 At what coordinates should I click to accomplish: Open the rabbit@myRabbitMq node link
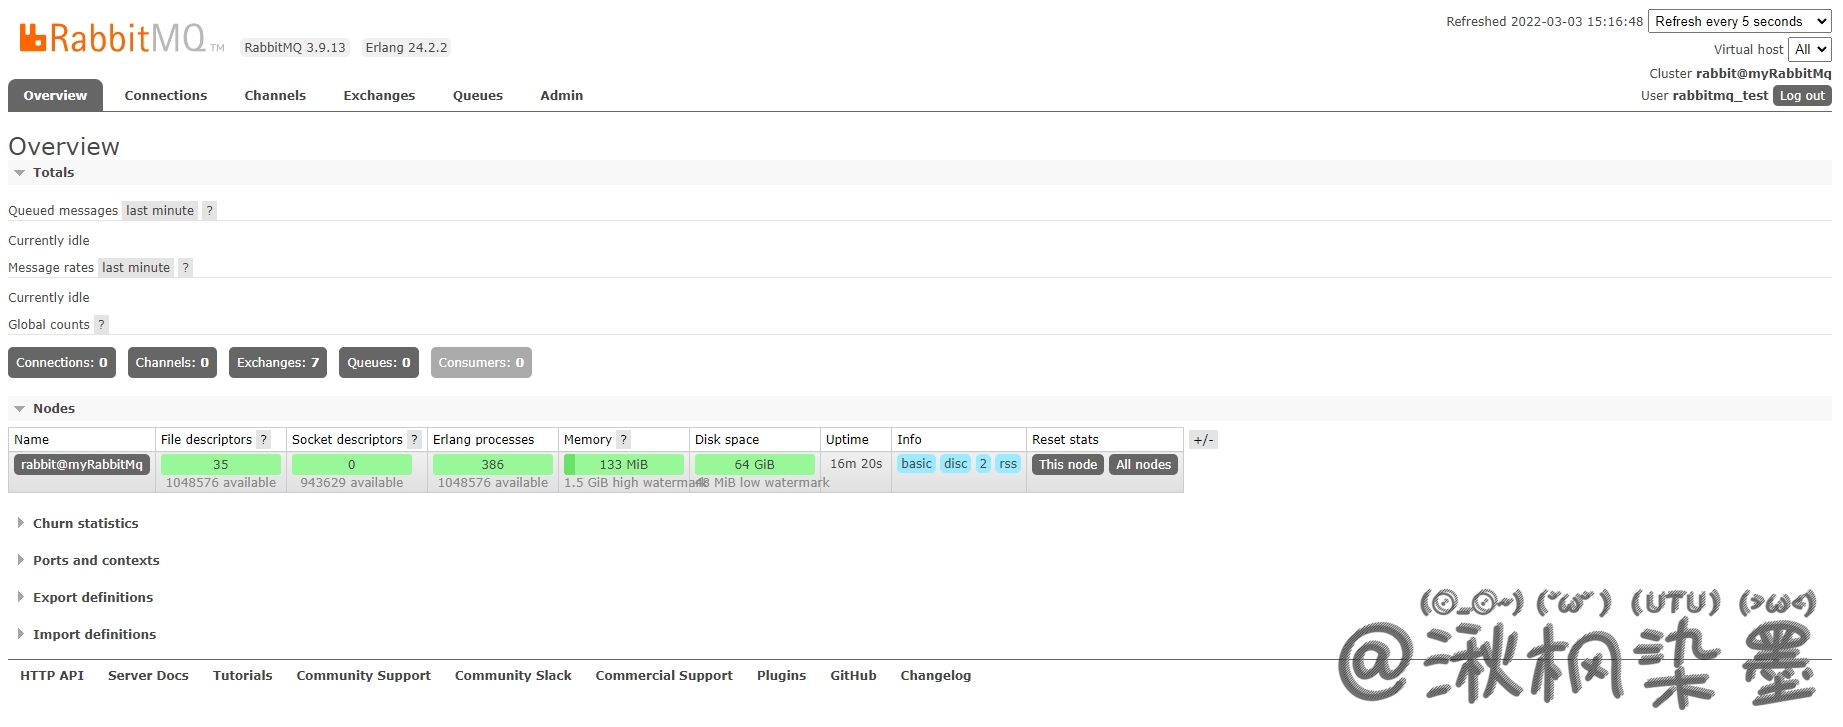(82, 465)
